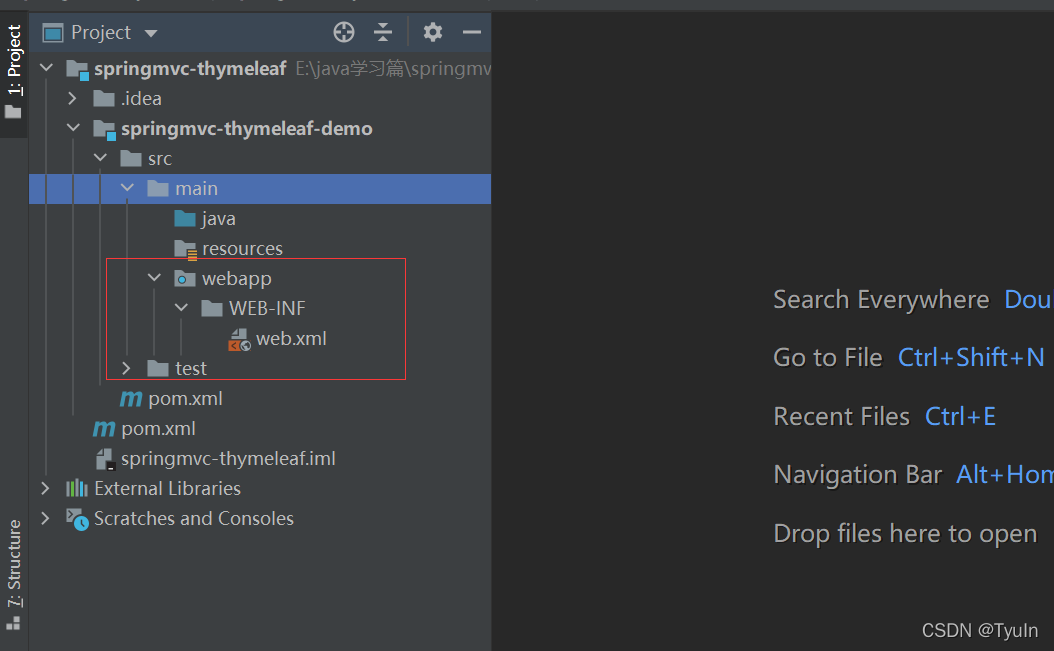Toggle the 1: Project side tab
This screenshot has width=1054, height=651.
coord(14,71)
